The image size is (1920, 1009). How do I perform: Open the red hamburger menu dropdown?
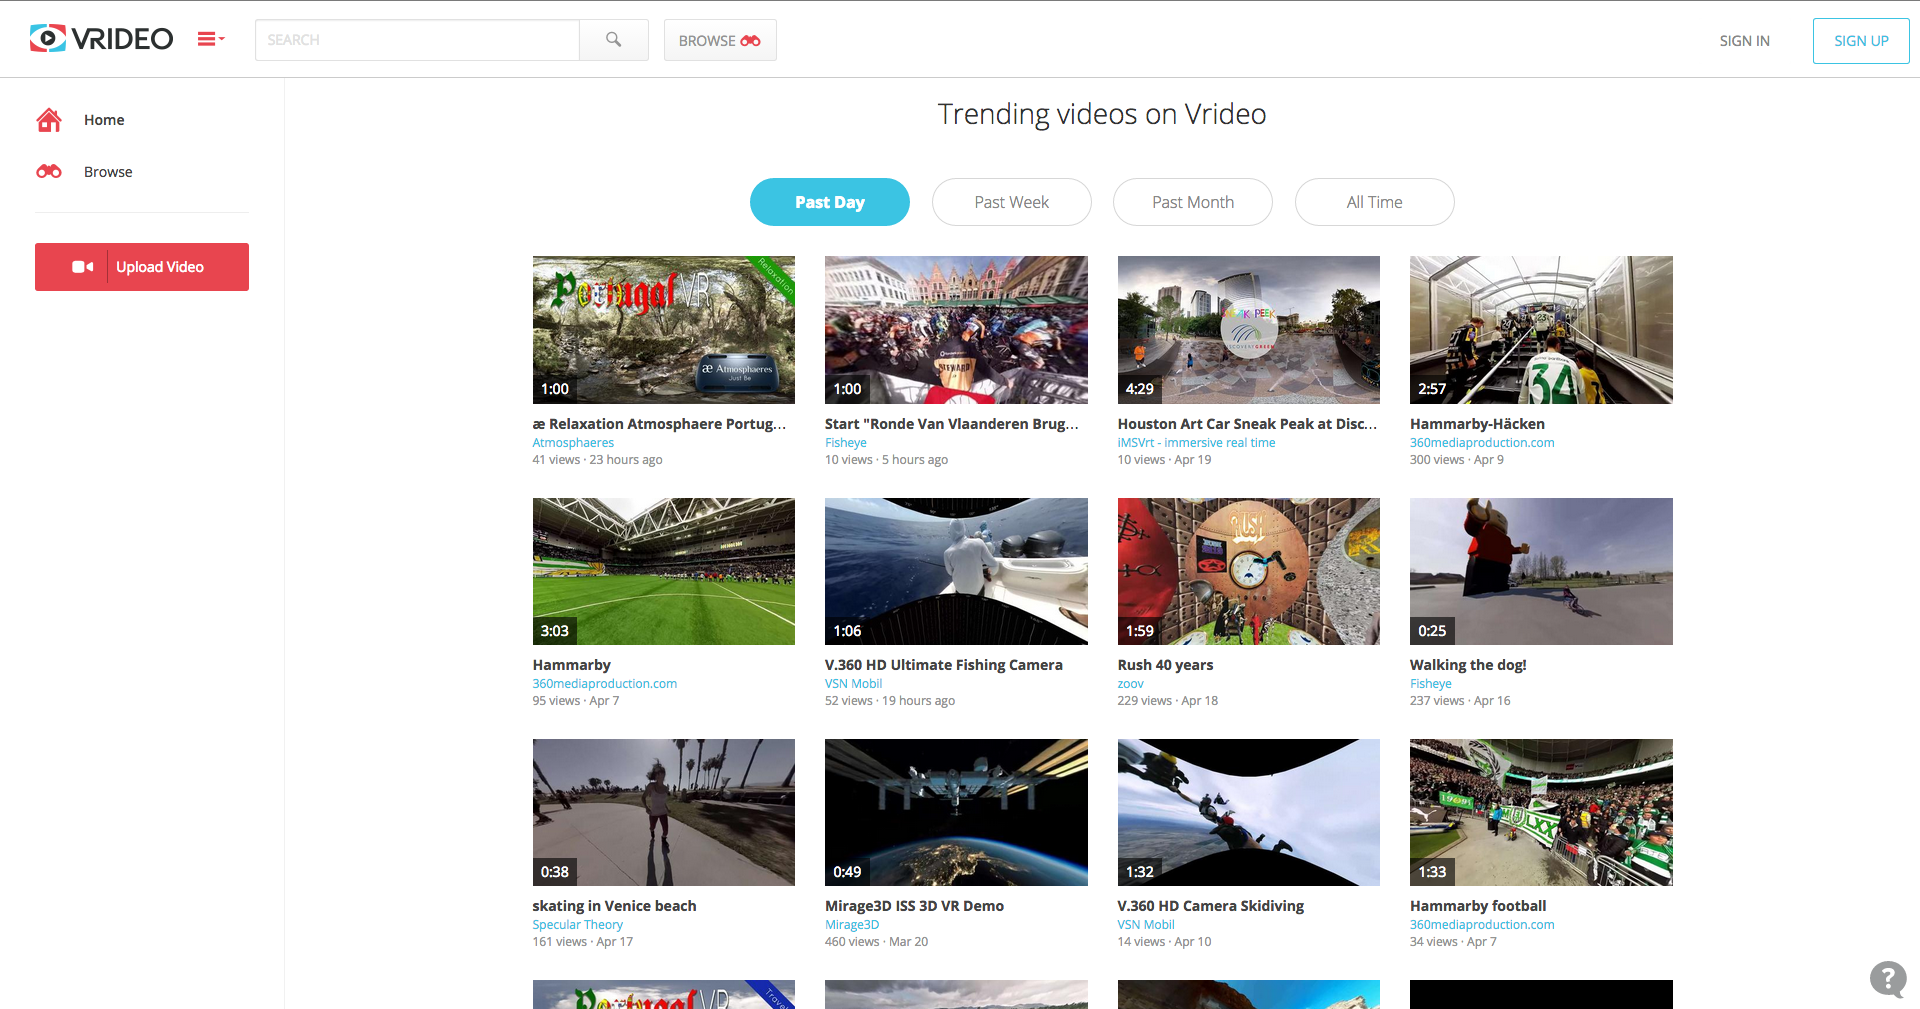tap(210, 39)
